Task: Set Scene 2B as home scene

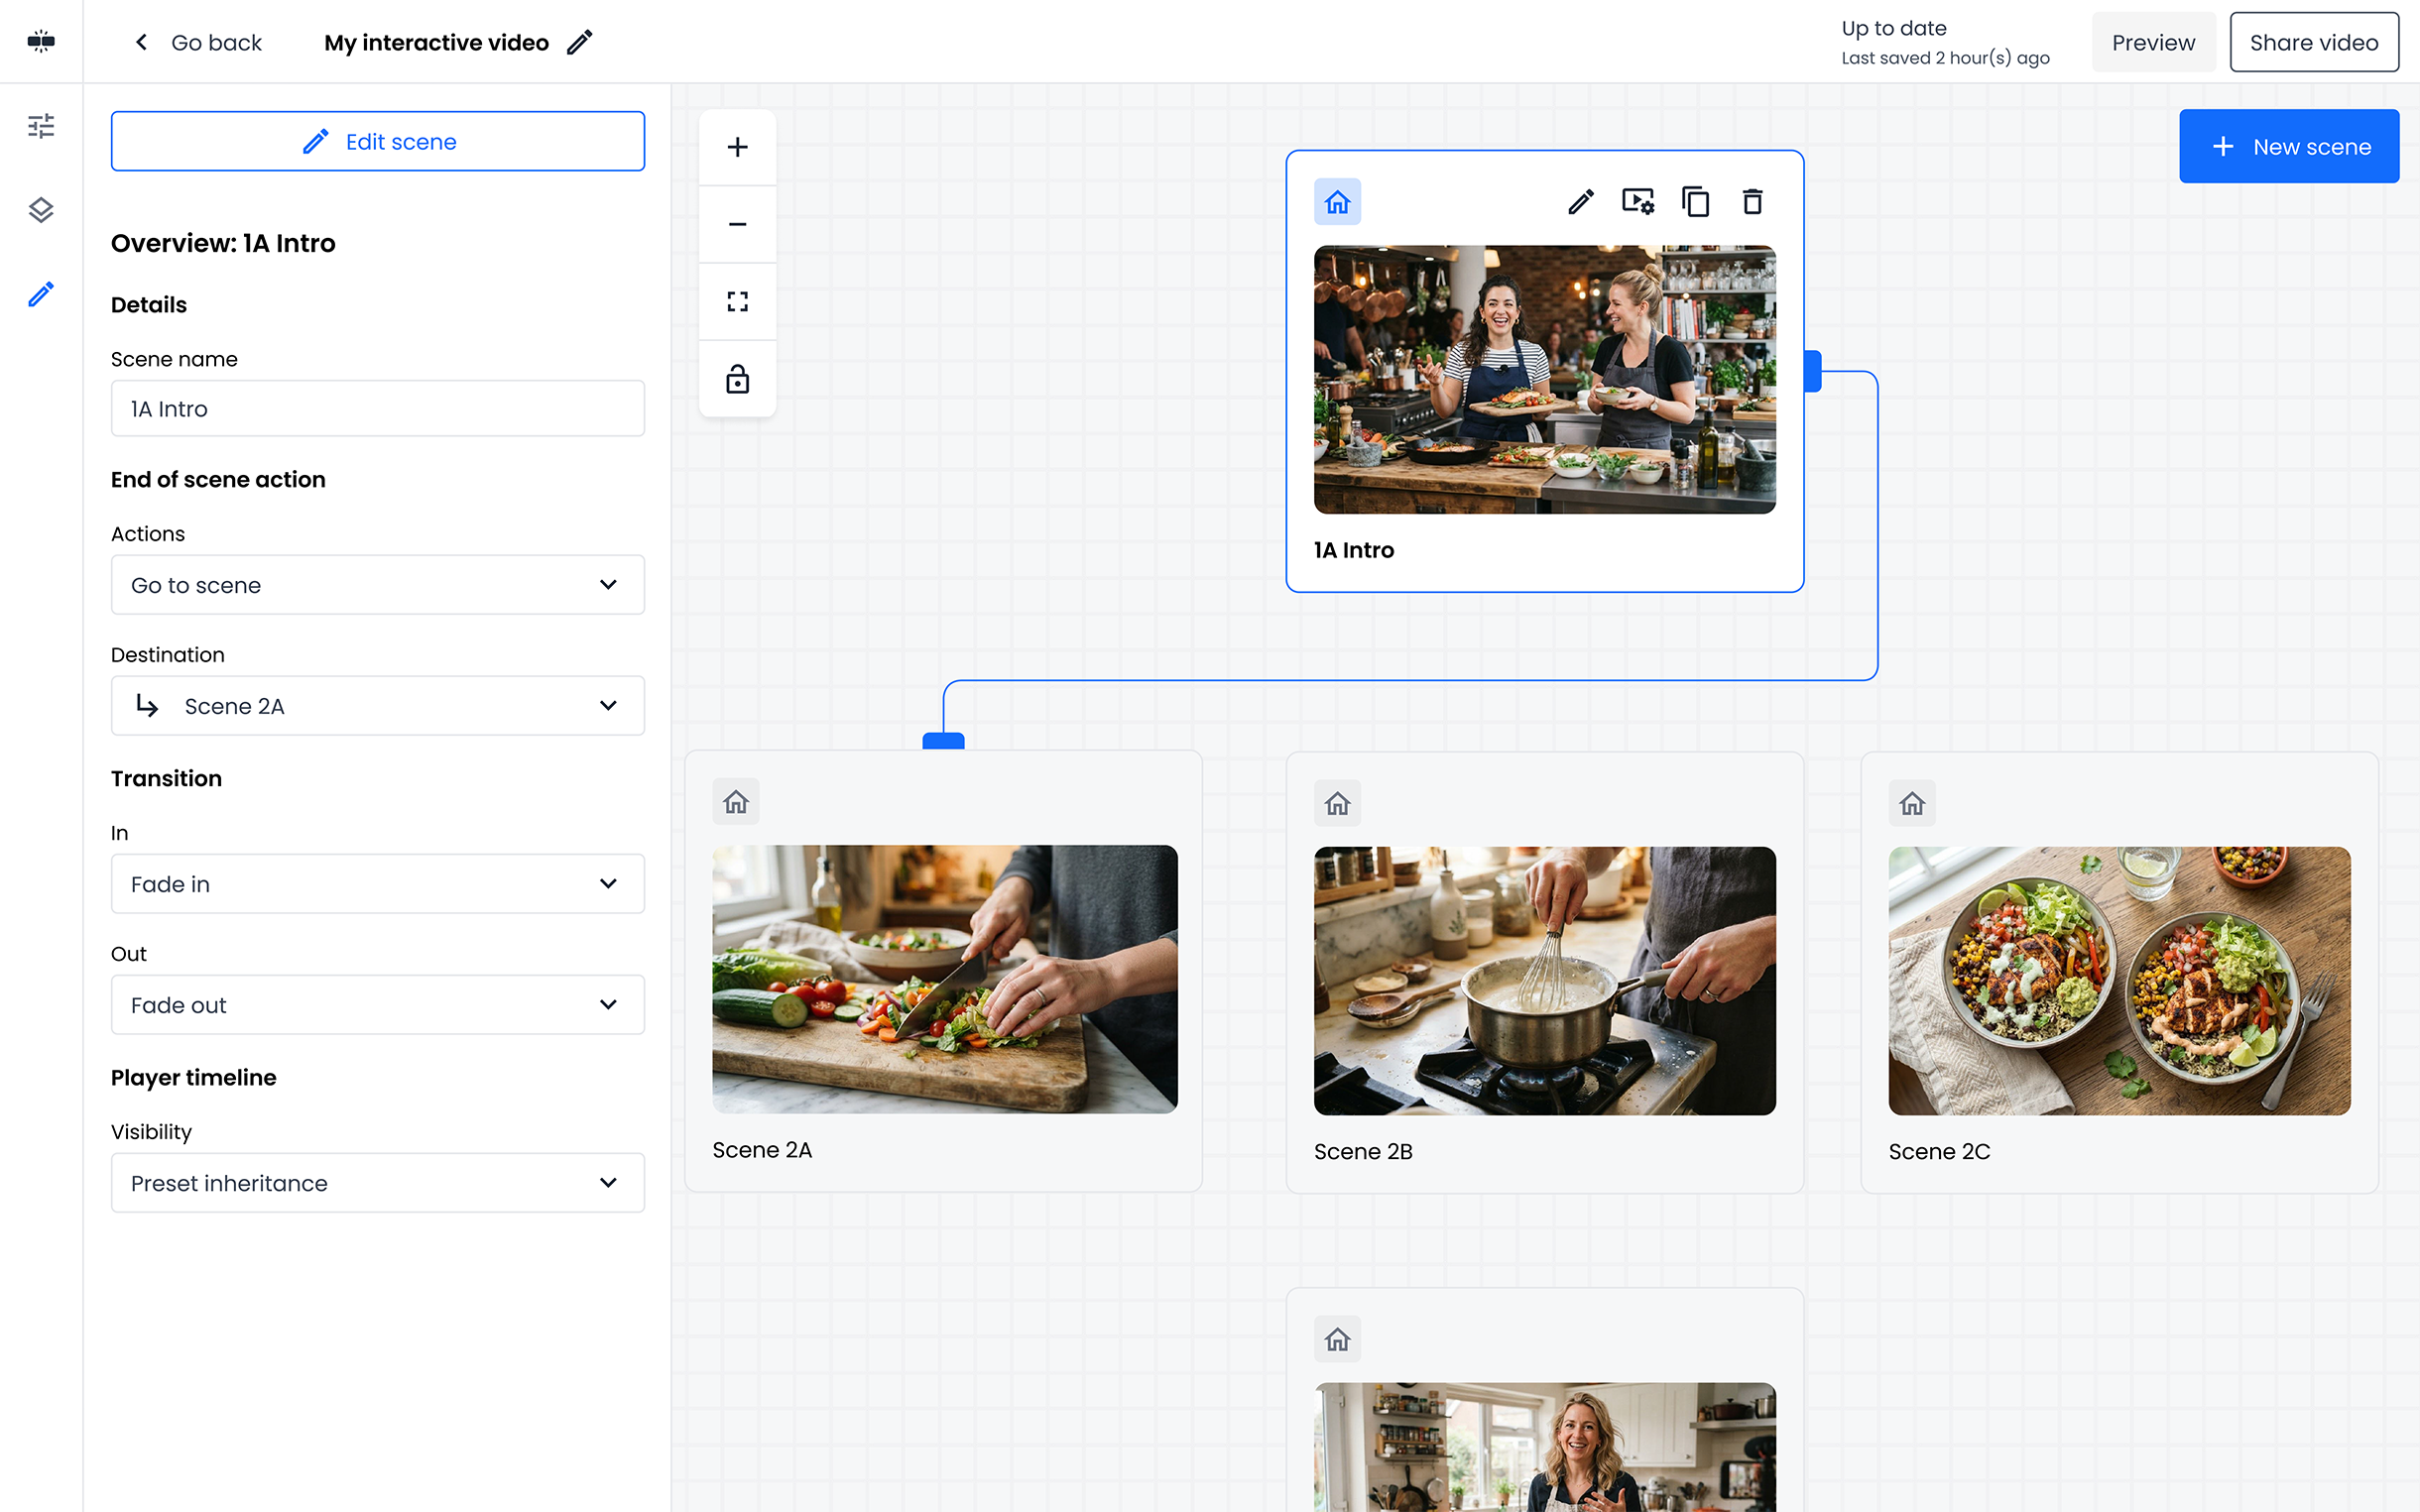Action: pos(1337,803)
